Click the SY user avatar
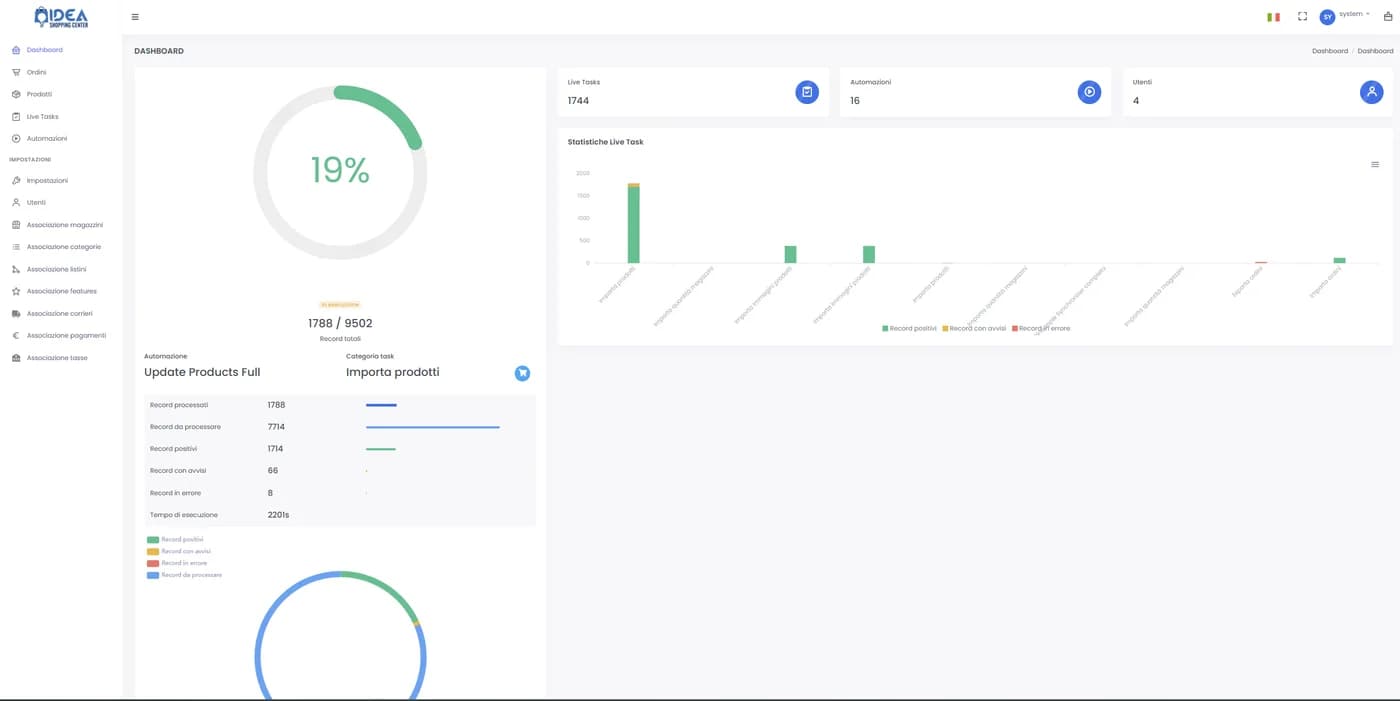 (1327, 17)
